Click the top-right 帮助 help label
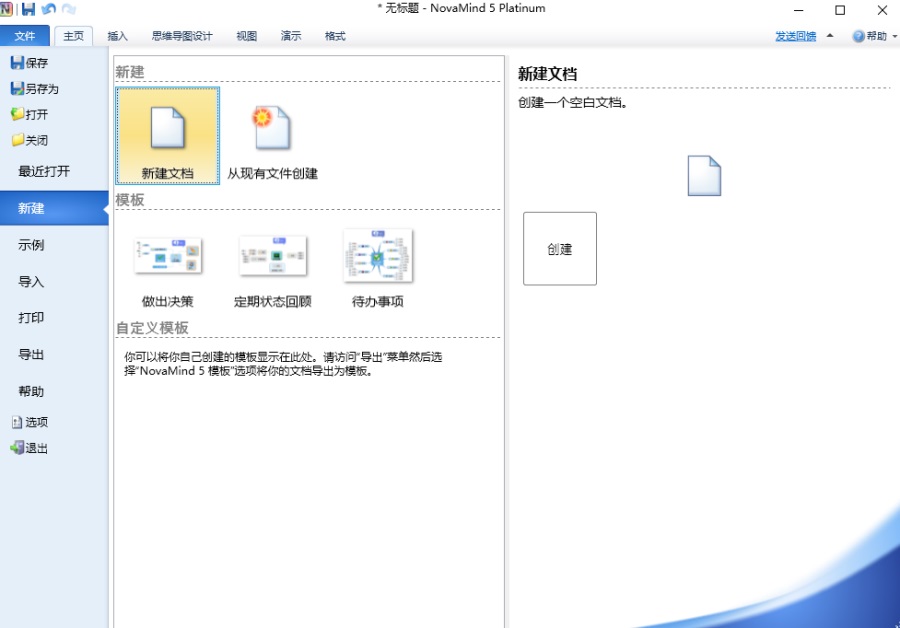This screenshot has width=900, height=628. tap(876, 36)
